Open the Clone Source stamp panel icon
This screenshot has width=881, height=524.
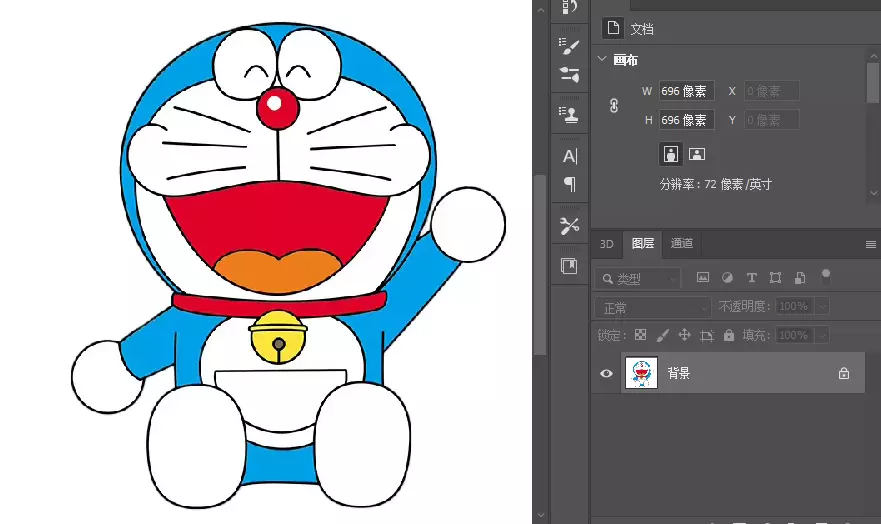[x=569, y=114]
